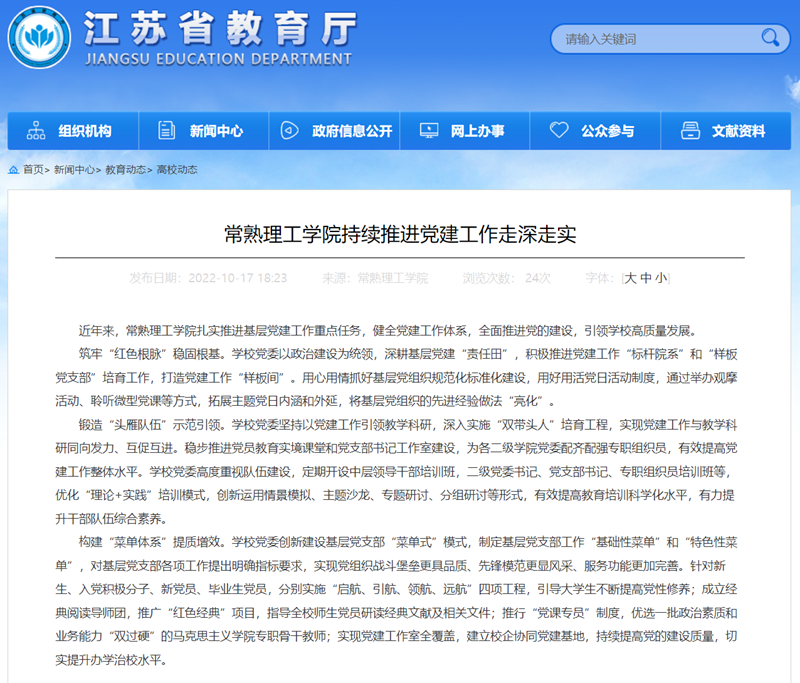Click the 网上办事 monitor icon
800x683 pixels.
pos(429,131)
